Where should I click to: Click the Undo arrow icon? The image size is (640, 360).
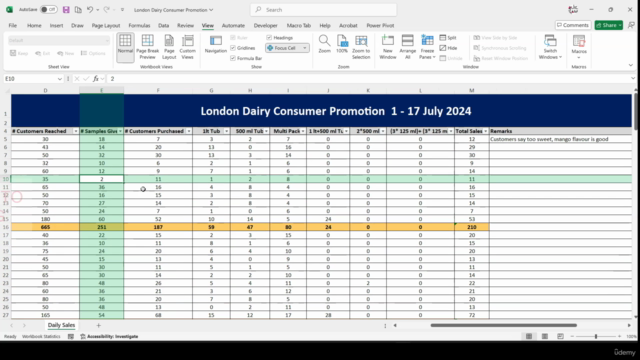click(90, 9)
